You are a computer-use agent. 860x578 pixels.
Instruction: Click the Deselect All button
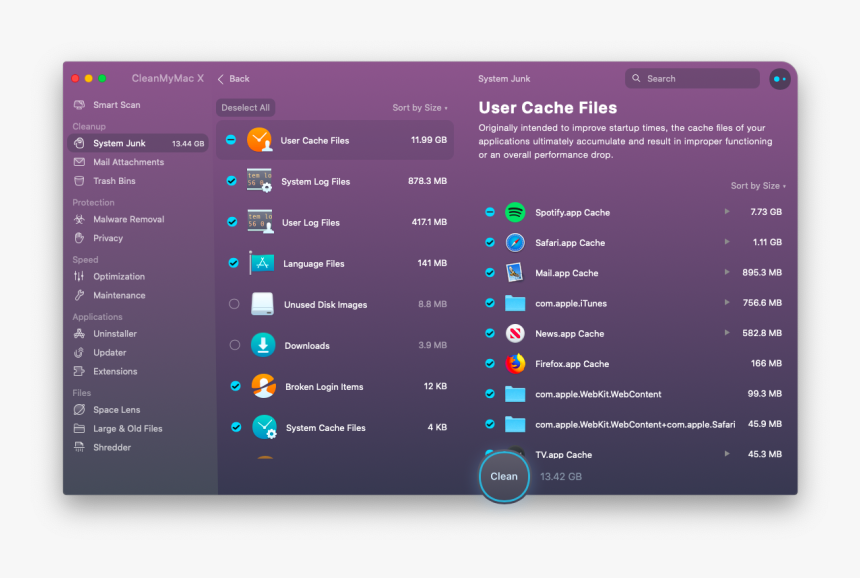click(x=245, y=107)
